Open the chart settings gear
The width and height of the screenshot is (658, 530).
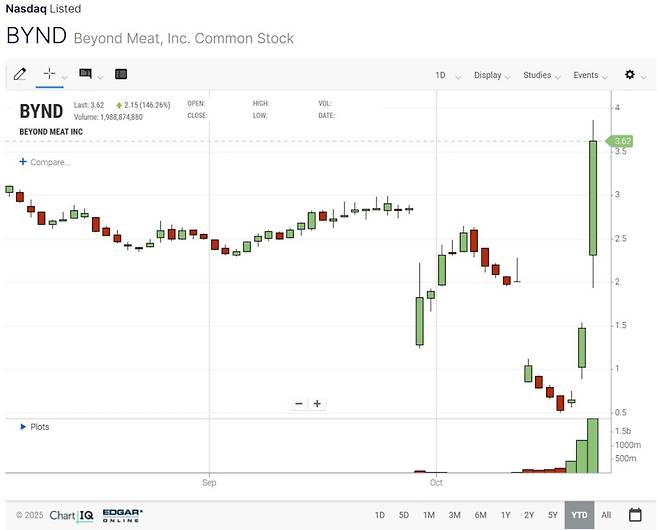[630, 75]
